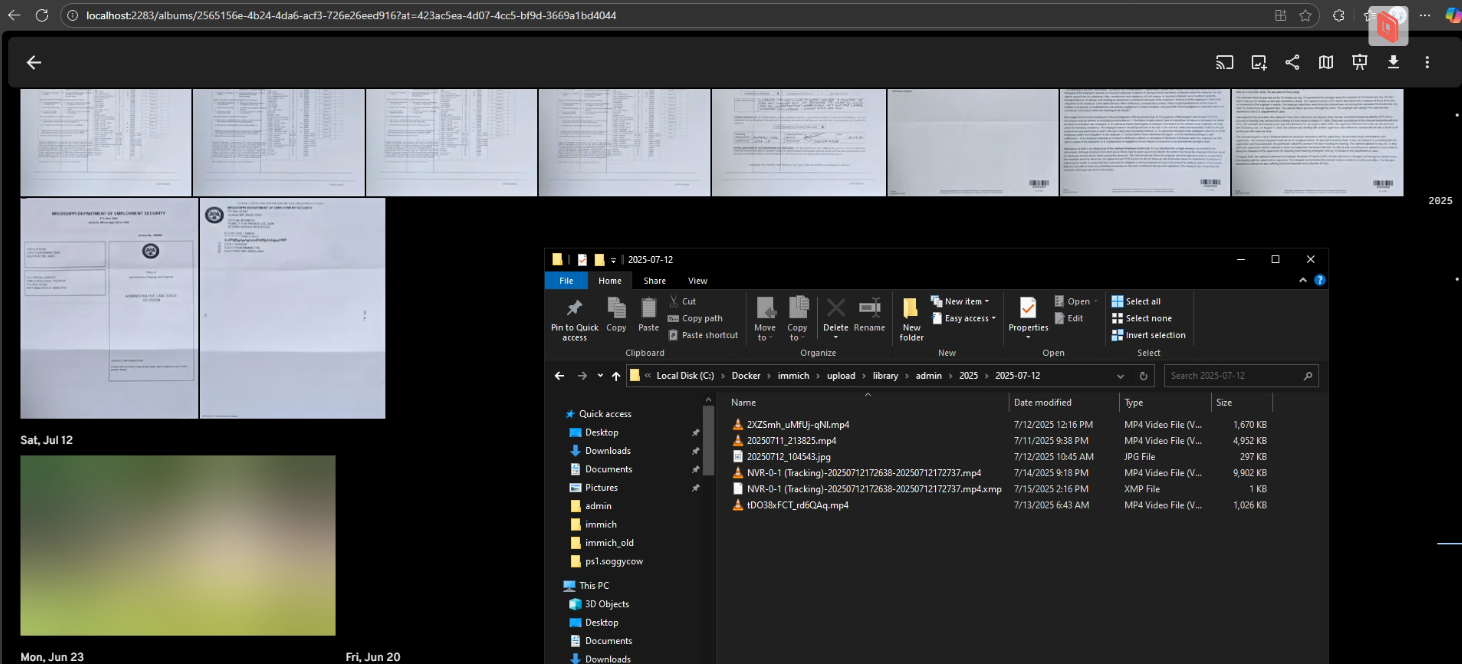Go back using album back arrow

(34, 62)
